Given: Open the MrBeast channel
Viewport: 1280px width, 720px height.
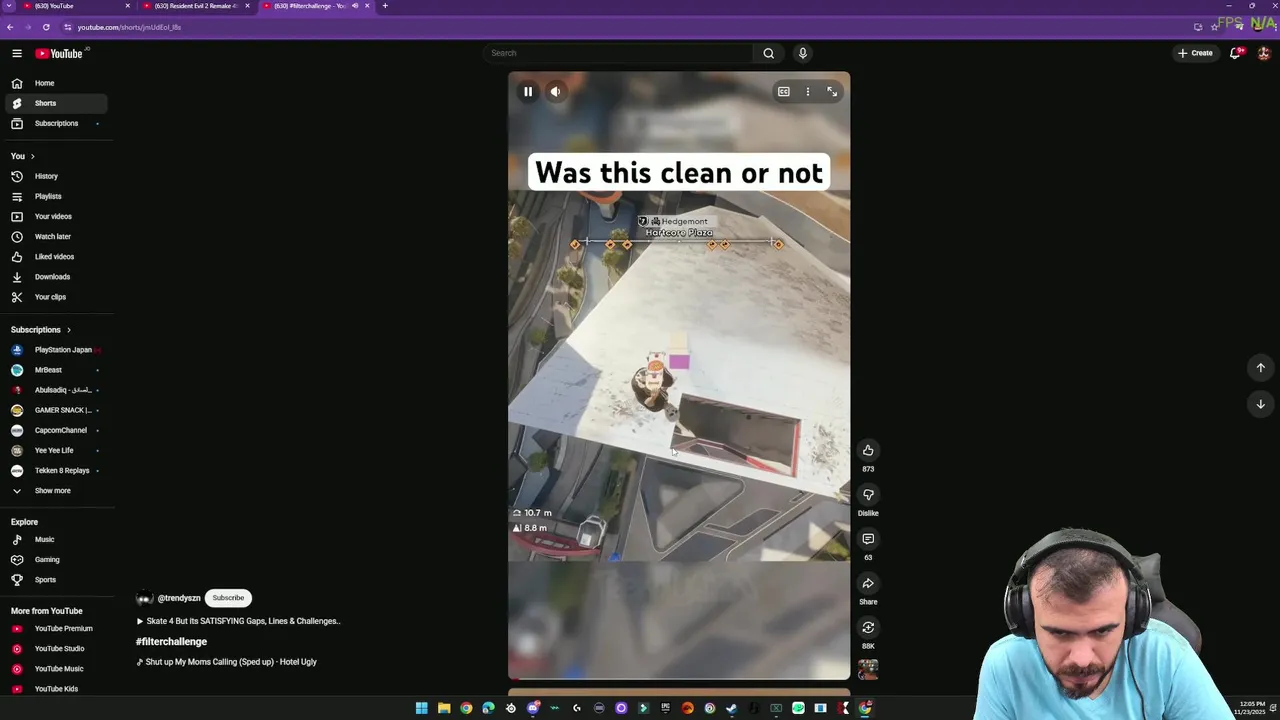Looking at the screenshot, I should pyautogui.click(x=54, y=370).
